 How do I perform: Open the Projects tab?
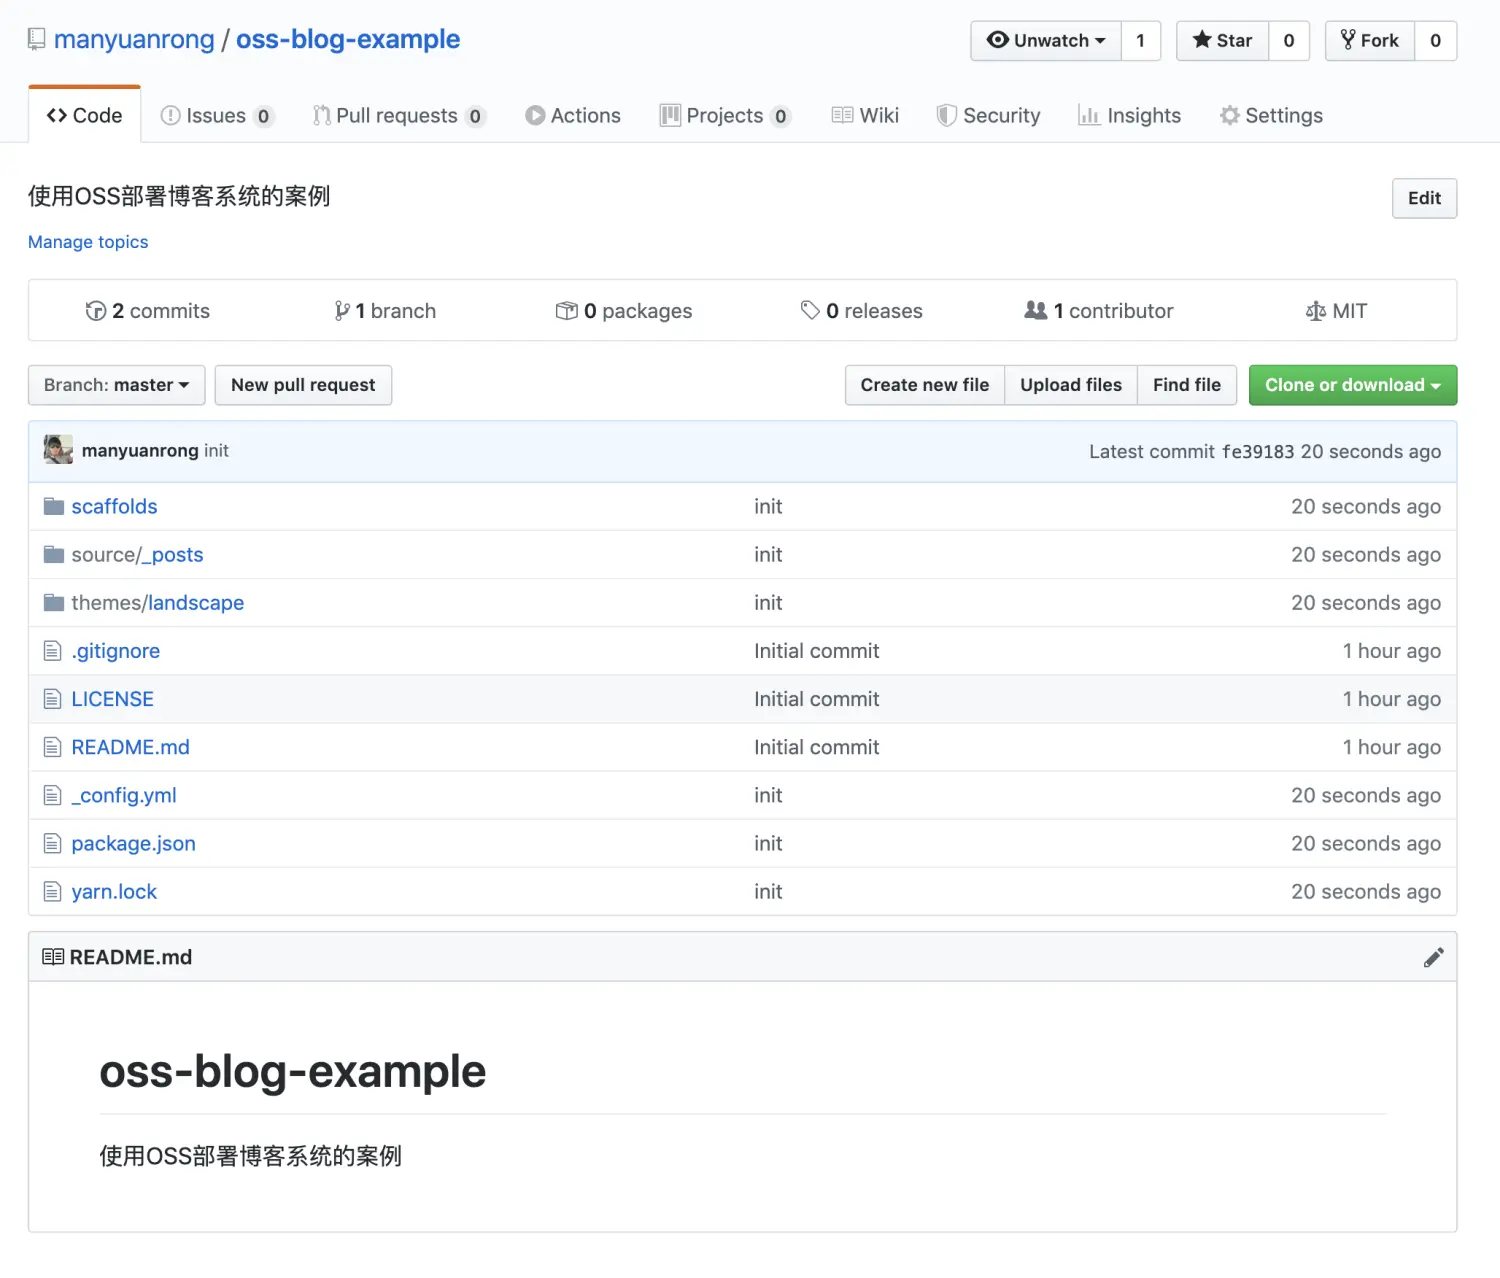pyautogui.click(x=725, y=116)
